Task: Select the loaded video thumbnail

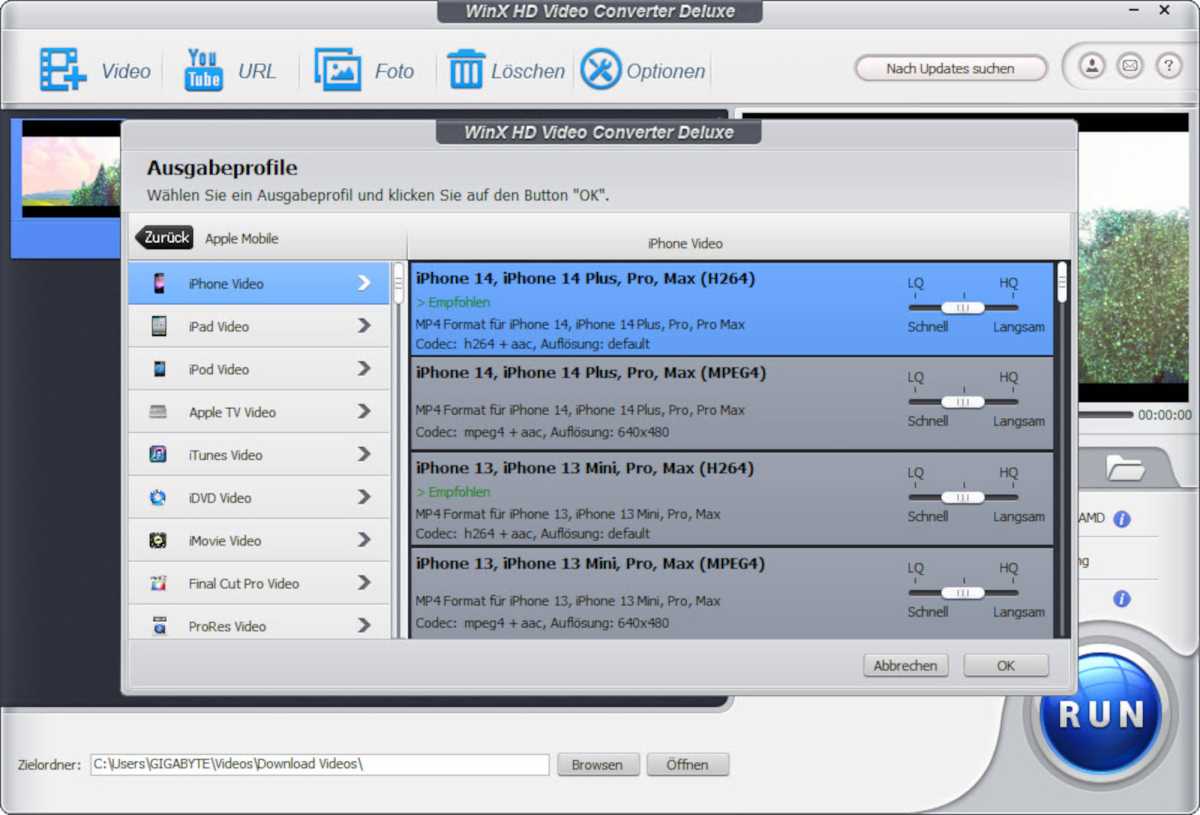Action: coord(71,169)
